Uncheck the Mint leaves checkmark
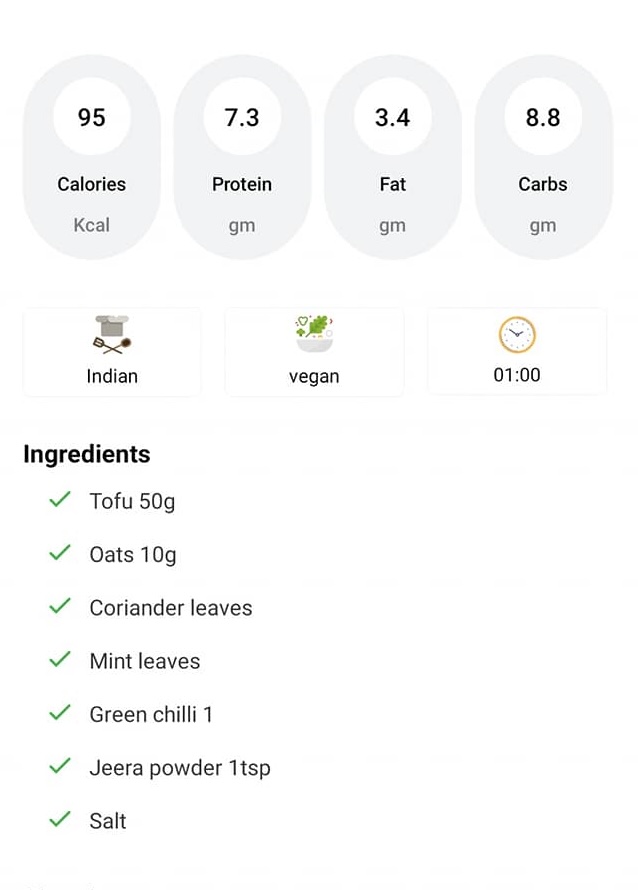 point(60,659)
